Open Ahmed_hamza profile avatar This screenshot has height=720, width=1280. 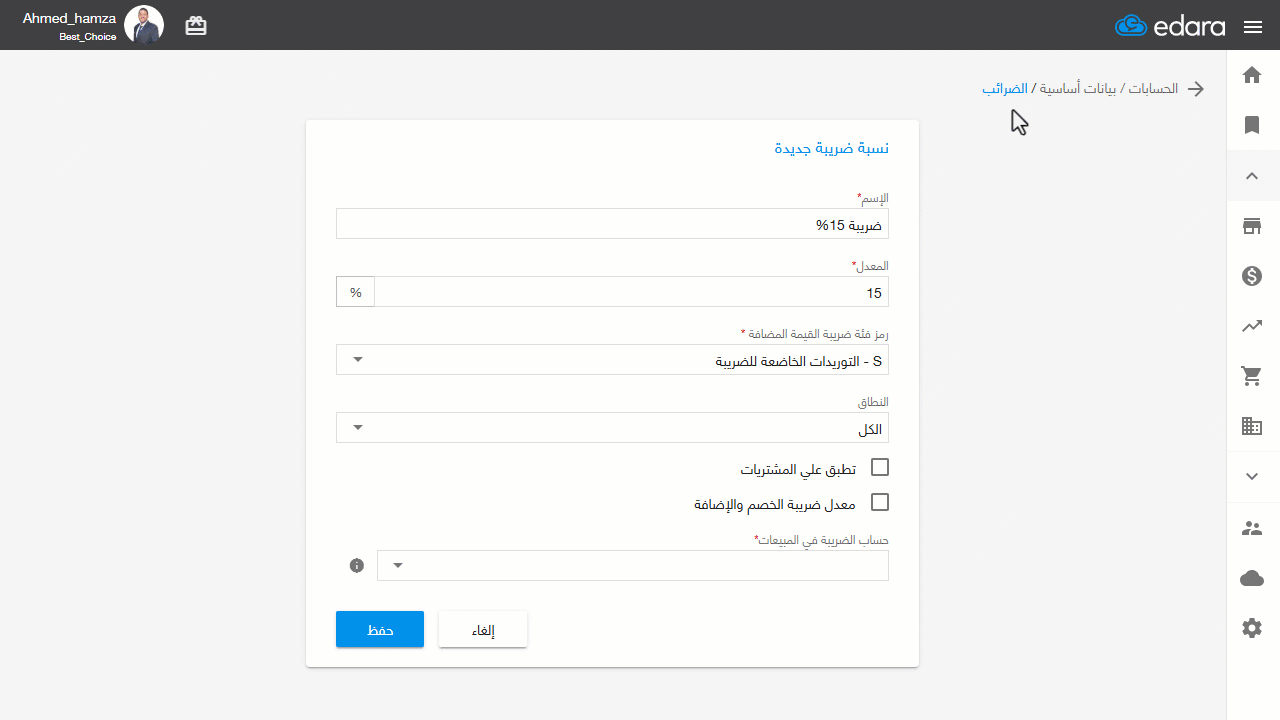tap(144, 25)
